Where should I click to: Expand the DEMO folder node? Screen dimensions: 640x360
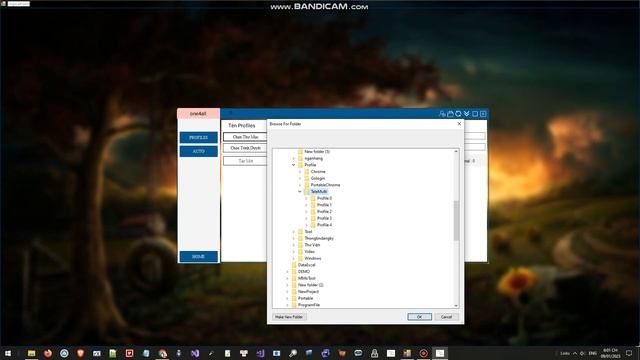[x=287, y=271]
